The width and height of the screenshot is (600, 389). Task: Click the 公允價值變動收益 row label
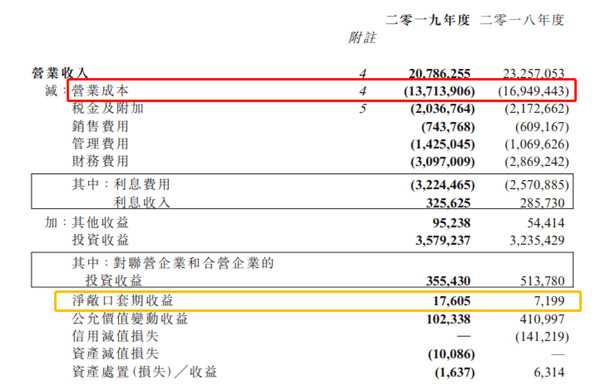click(130, 319)
